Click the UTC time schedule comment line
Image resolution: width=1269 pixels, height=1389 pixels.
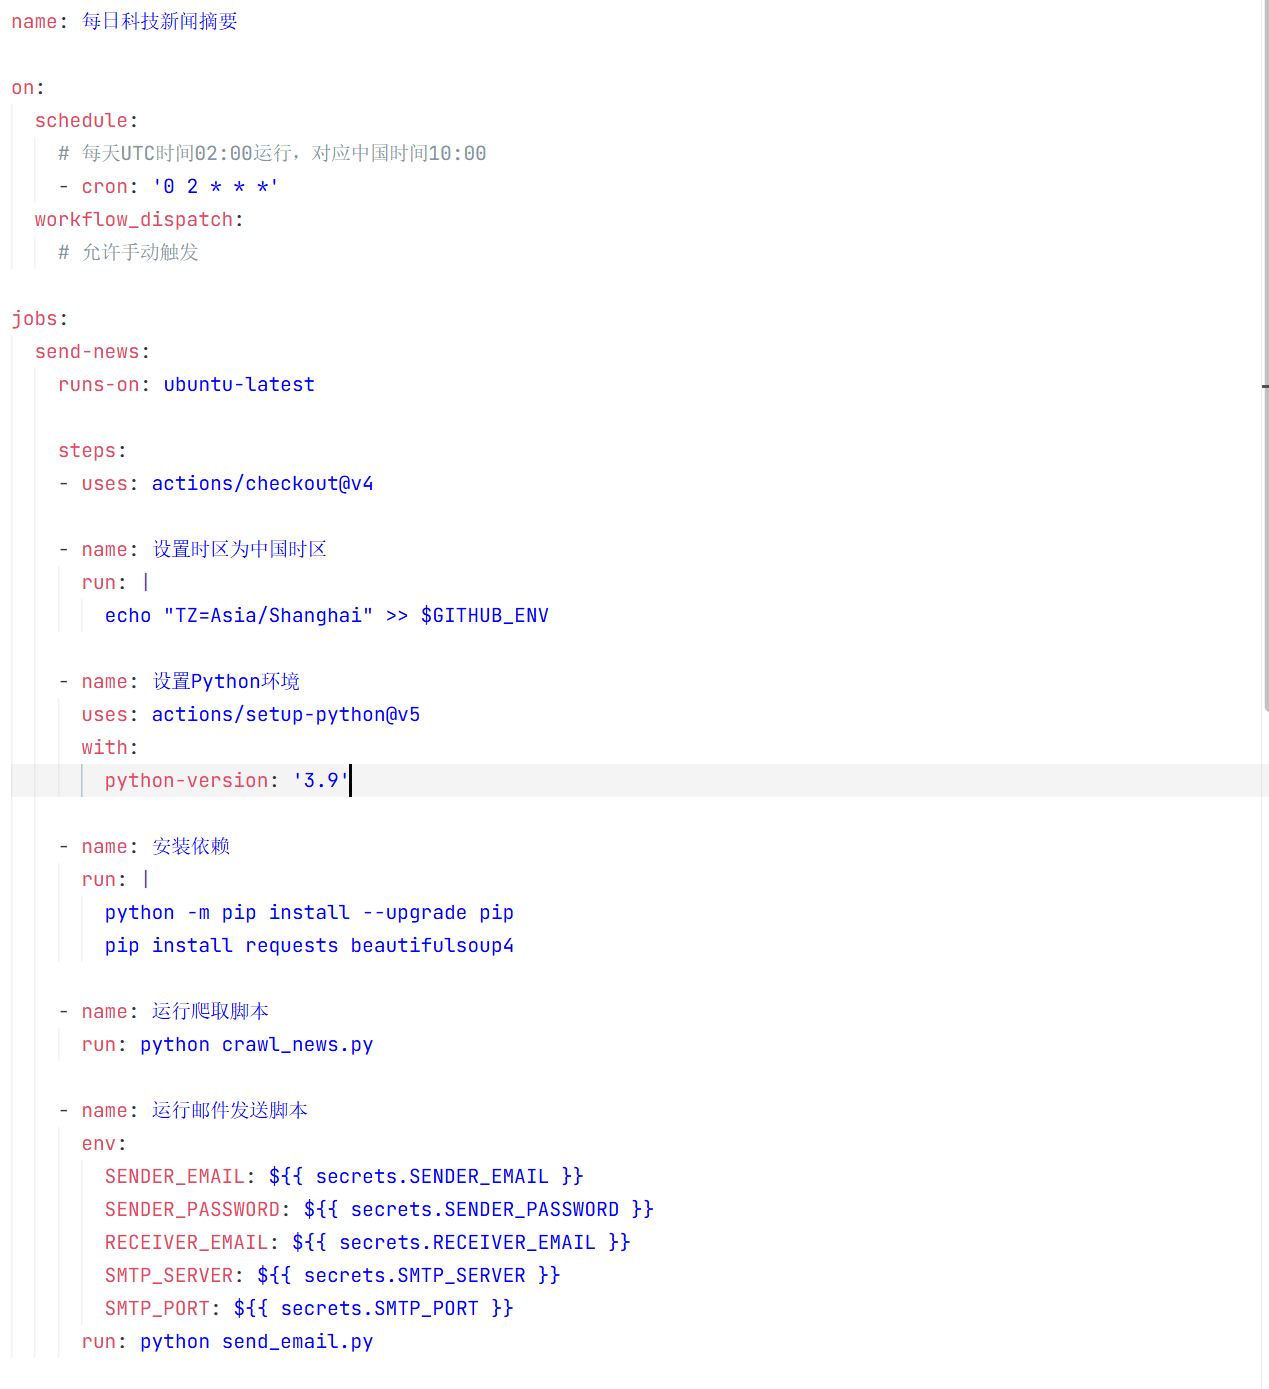(272, 154)
